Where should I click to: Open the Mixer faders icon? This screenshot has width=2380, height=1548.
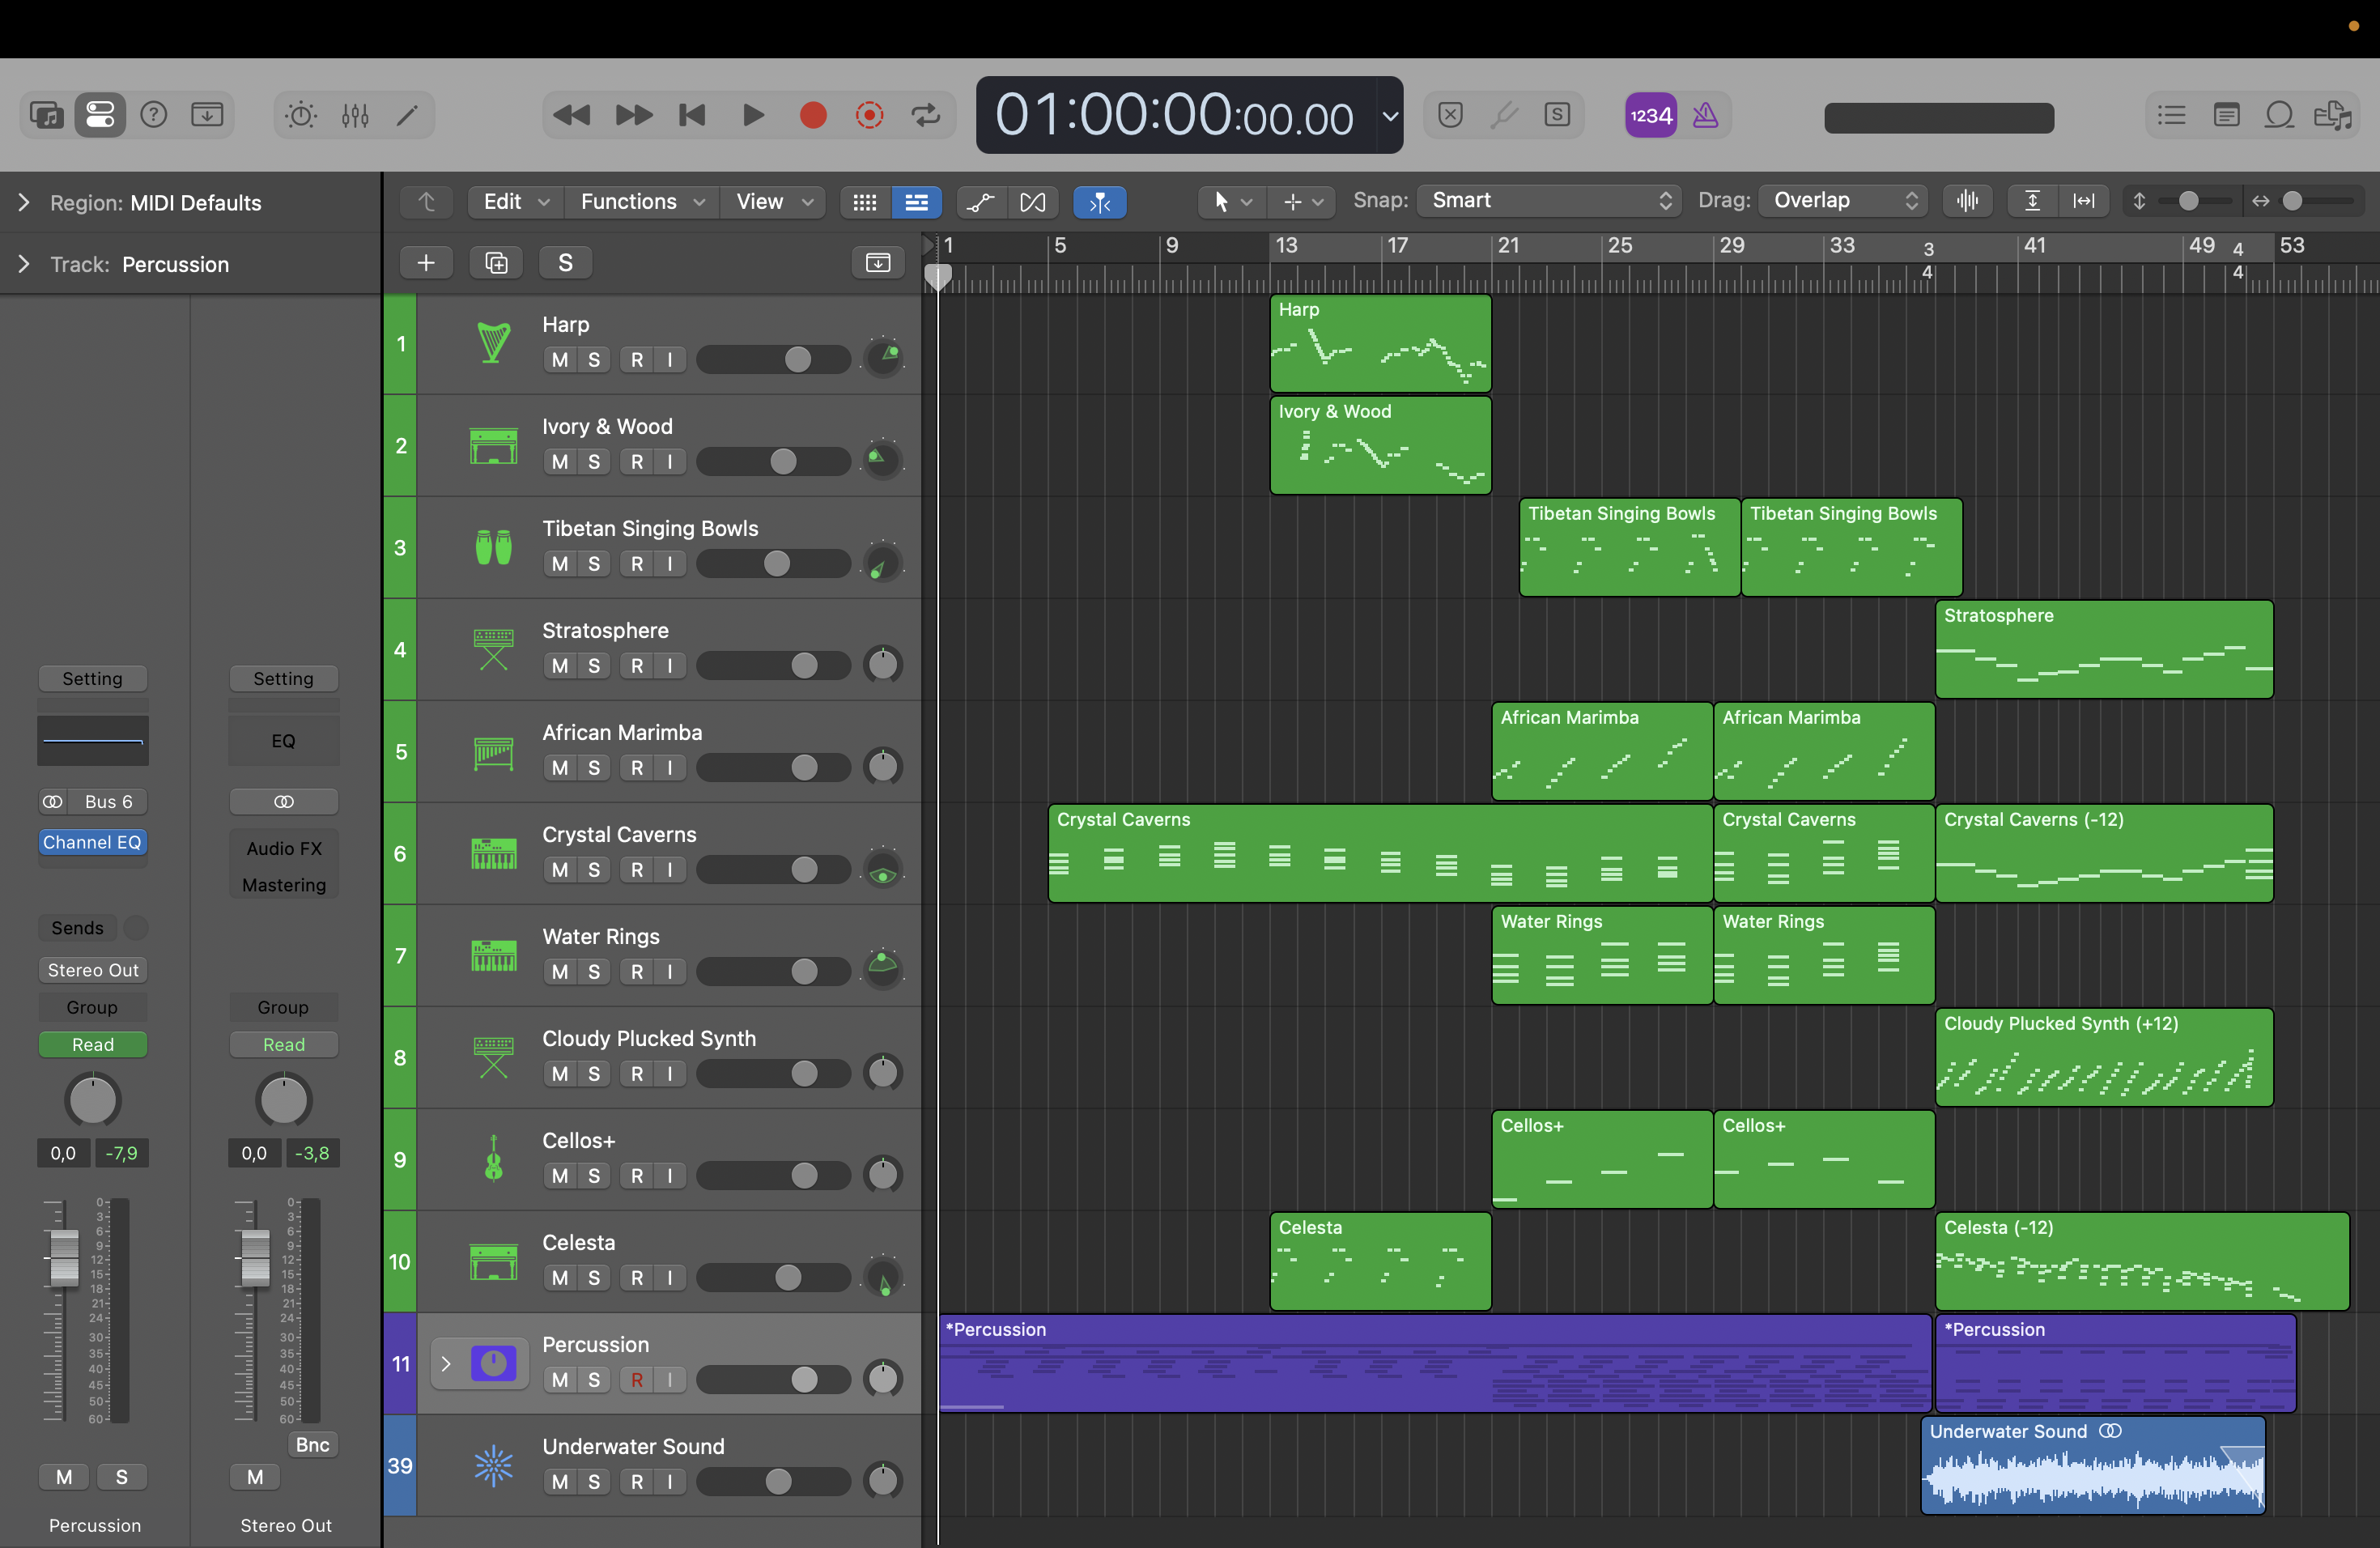tap(355, 115)
